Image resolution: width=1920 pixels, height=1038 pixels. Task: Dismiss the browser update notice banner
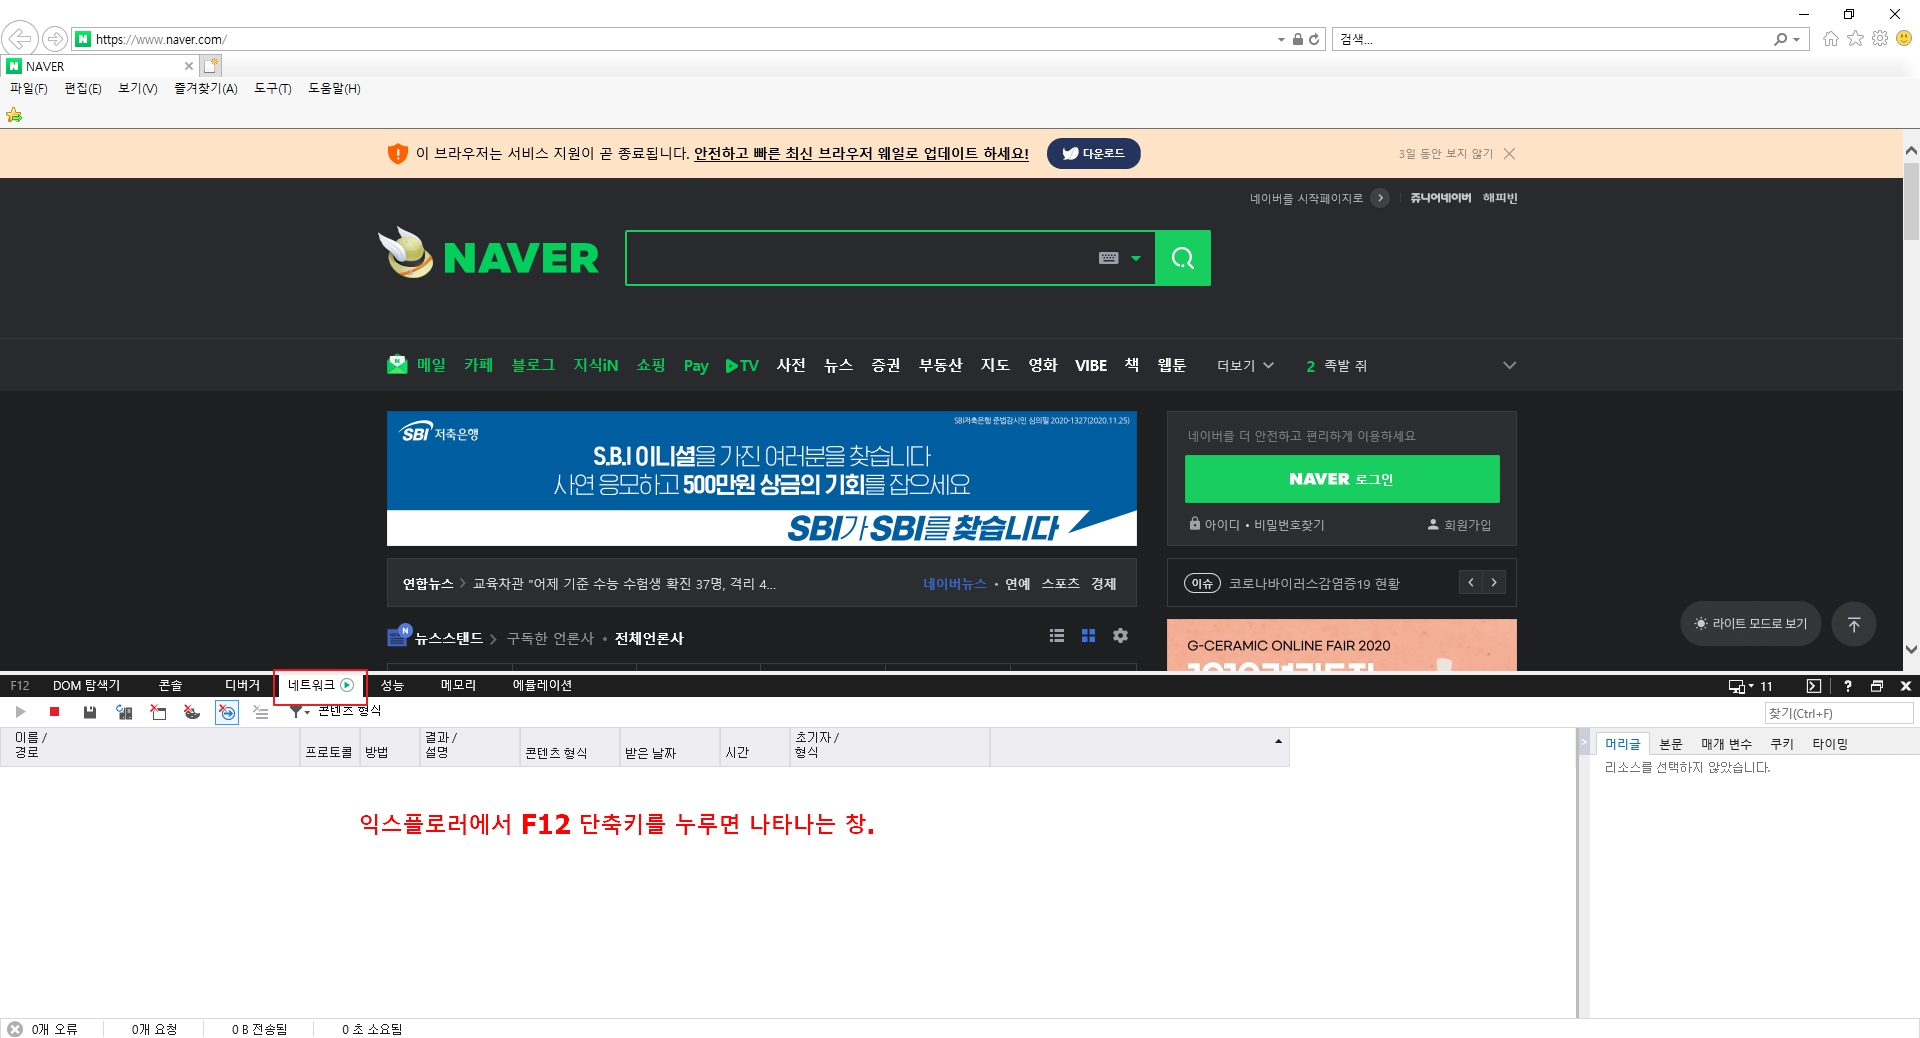coord(1509,153)
